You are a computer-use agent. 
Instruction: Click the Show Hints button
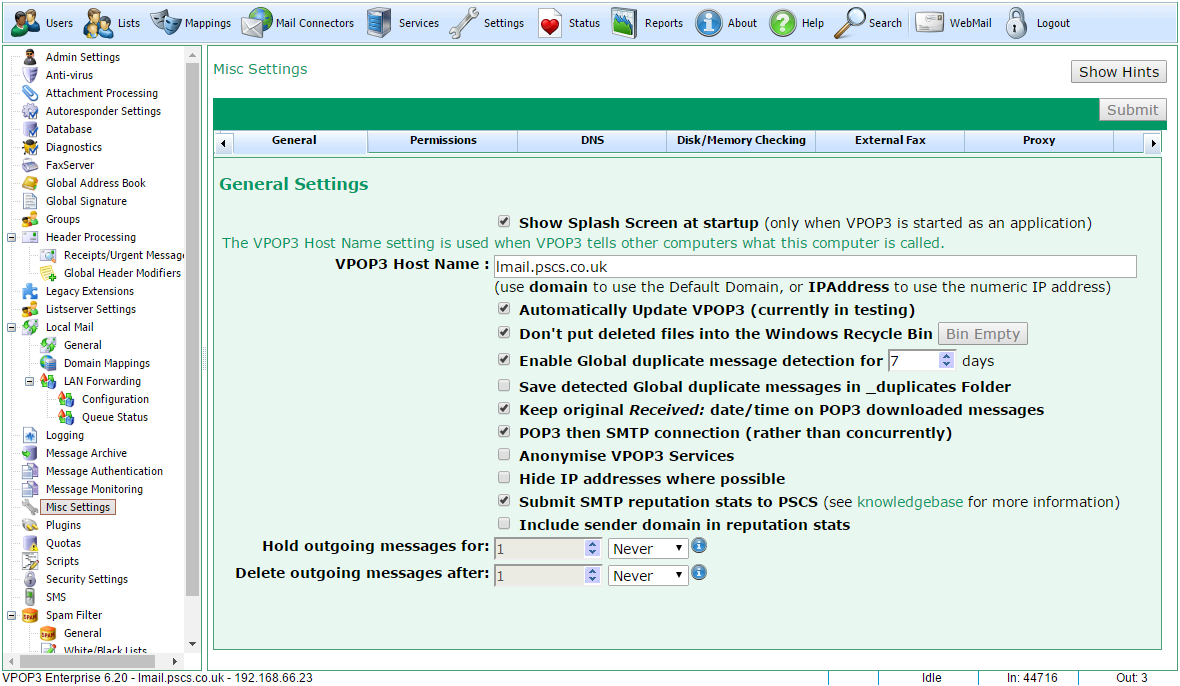click(x=1118, y=72)
